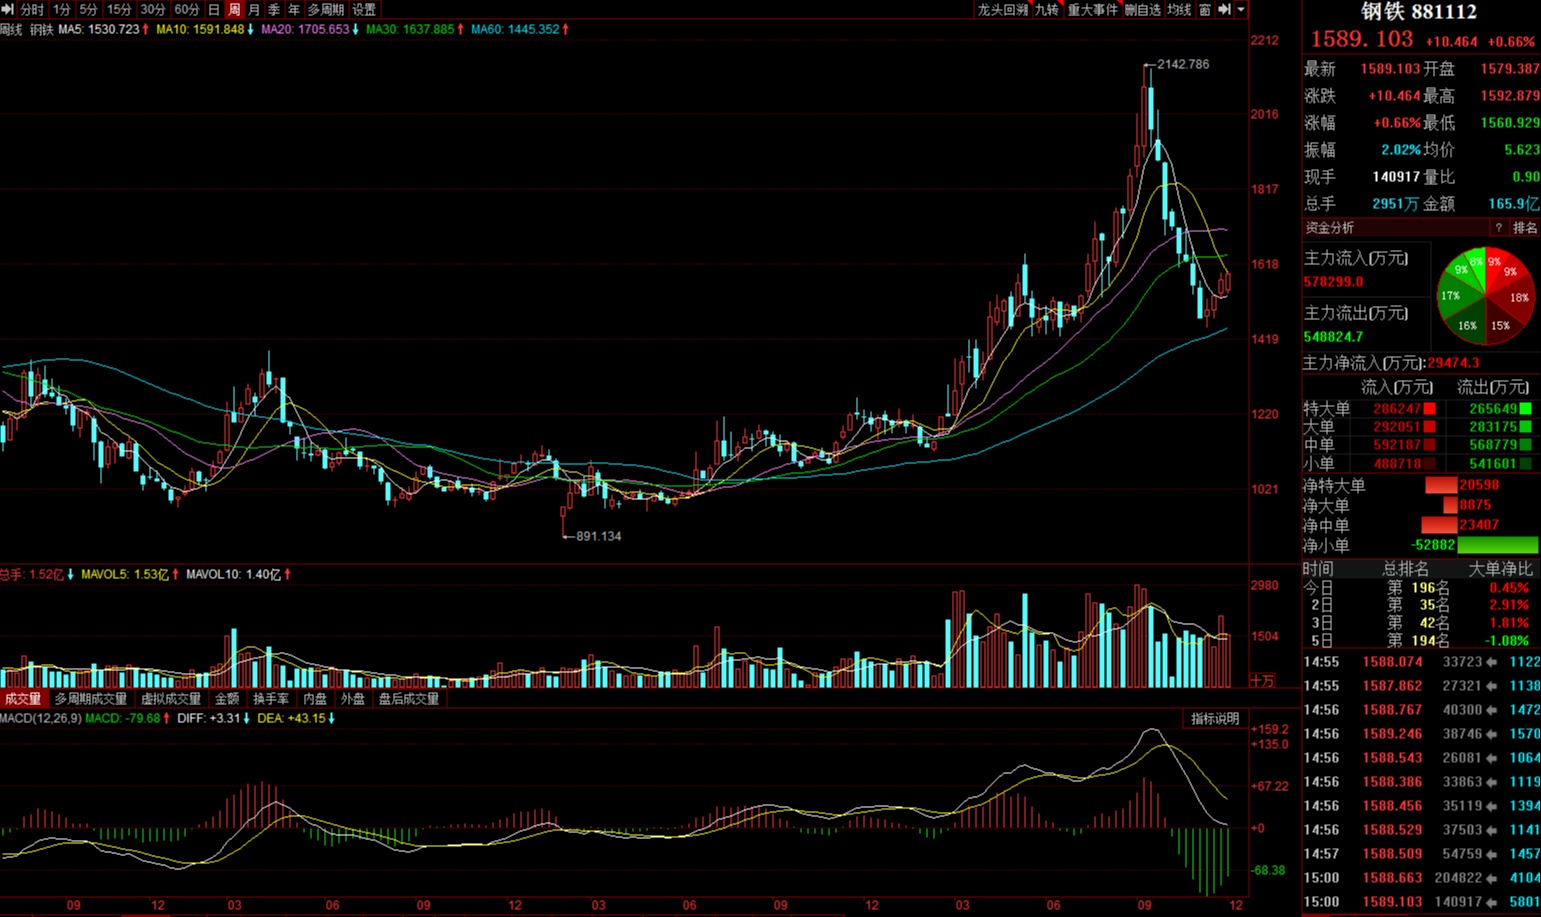The image size is (1541, 917).
Task: Select the 30分 period
Action: [153, 9]
